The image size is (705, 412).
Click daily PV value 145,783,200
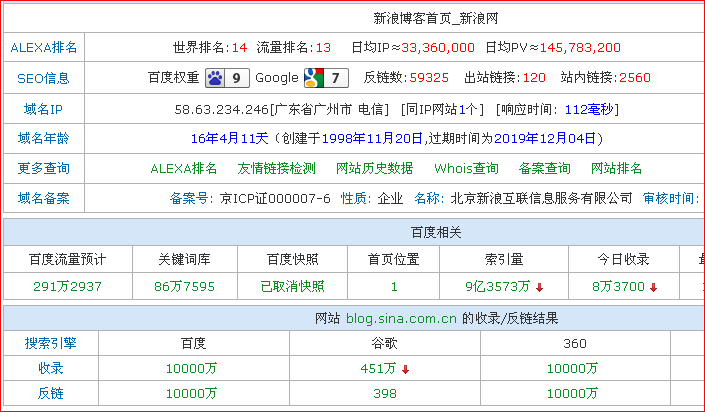coord(580,48)
